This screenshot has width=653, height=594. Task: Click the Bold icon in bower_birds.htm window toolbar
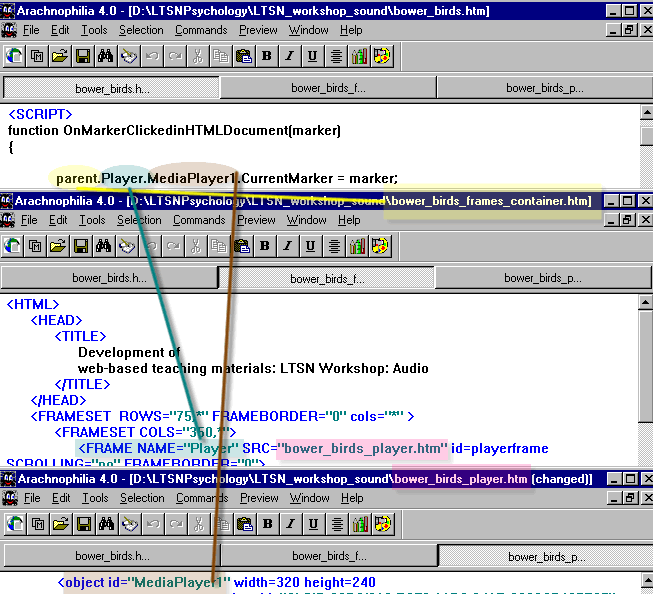pyautogui.click(x=267, y=55)
